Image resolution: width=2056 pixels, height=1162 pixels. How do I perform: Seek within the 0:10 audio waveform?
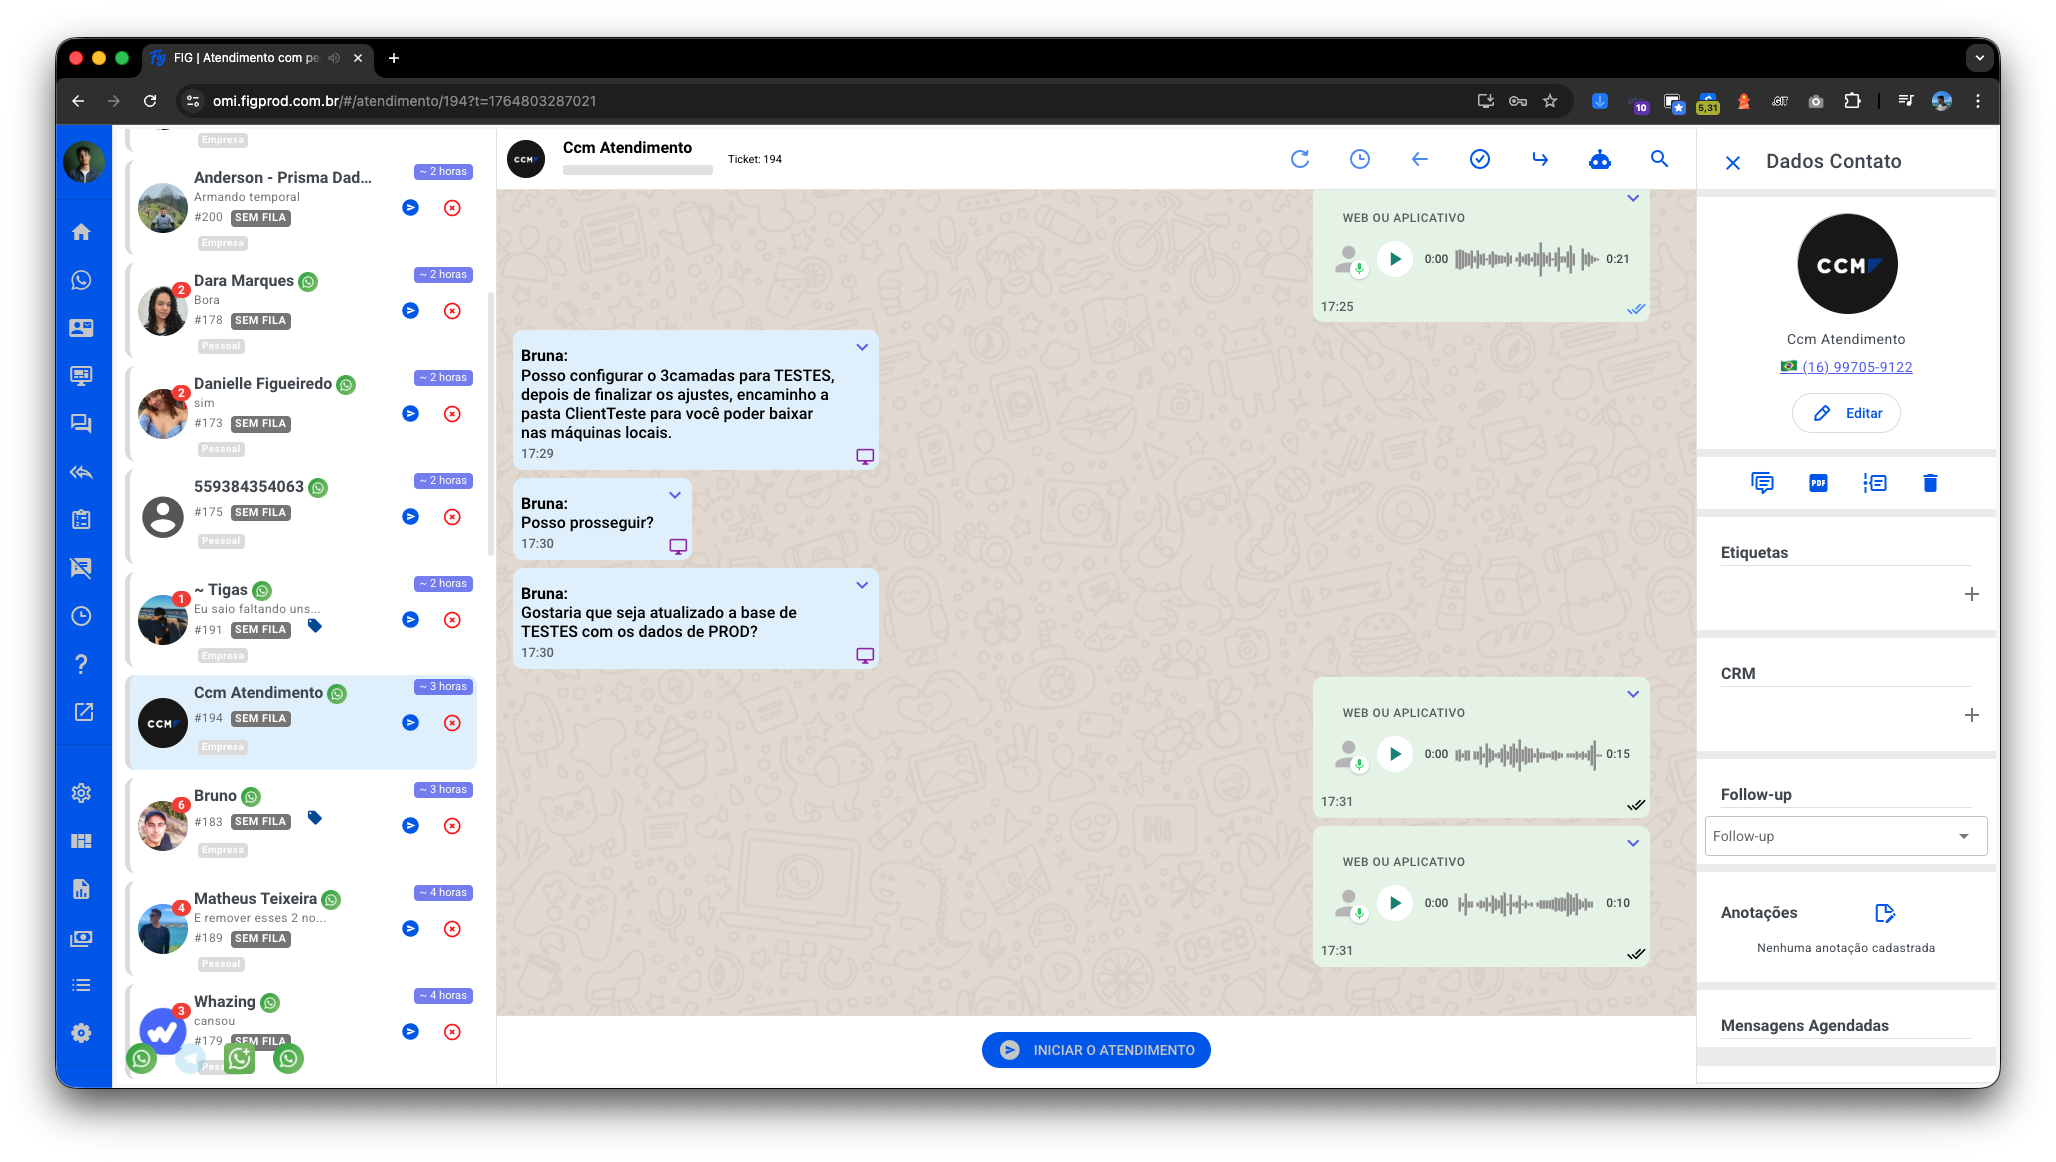click(x=1525, y=903)
